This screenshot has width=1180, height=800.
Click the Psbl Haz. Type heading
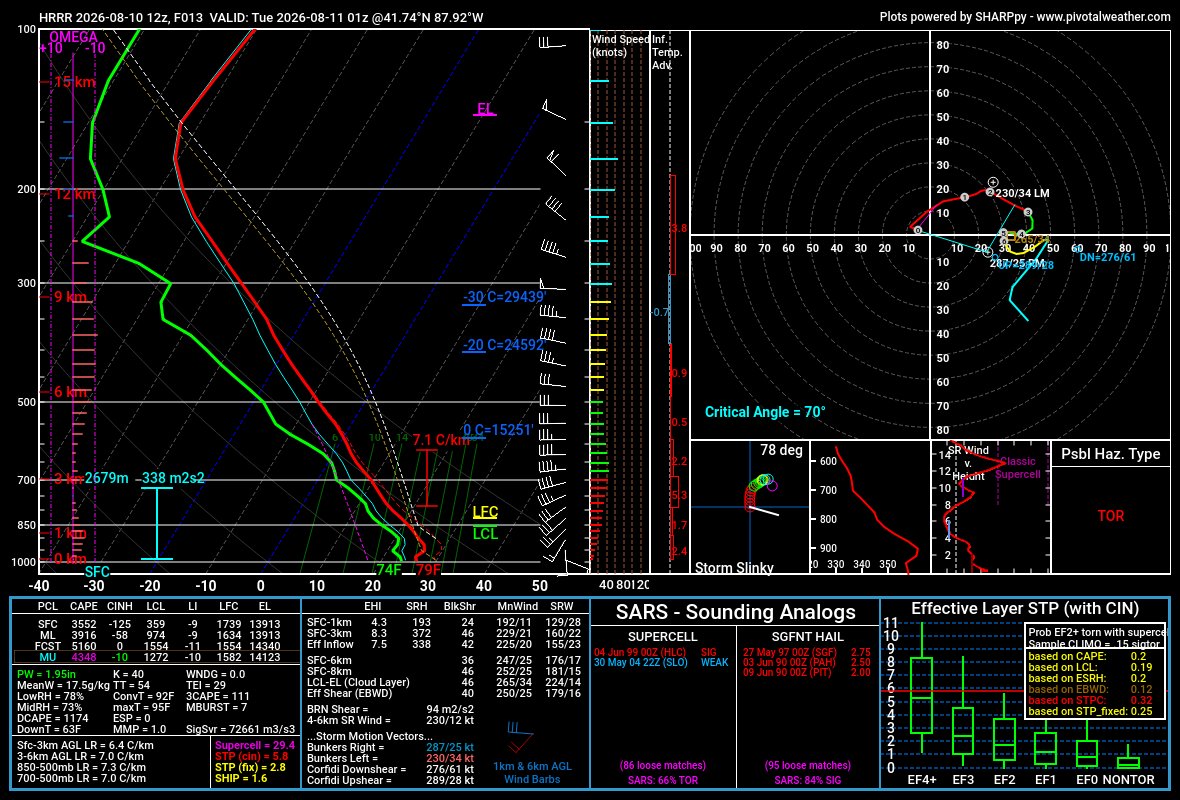point(1110,454)
